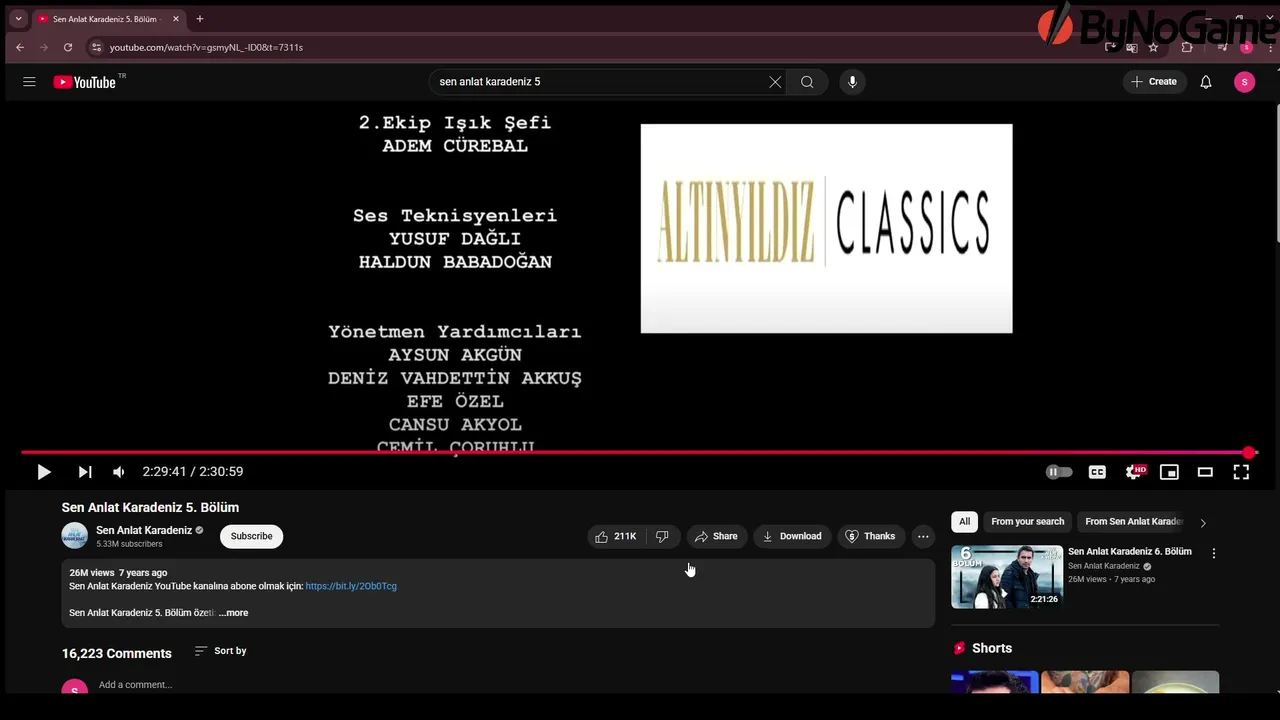Open the Chrome tab search dropdown
Image resolution: width=1280 pixels, height=720 pixels.
pos(18,19)
